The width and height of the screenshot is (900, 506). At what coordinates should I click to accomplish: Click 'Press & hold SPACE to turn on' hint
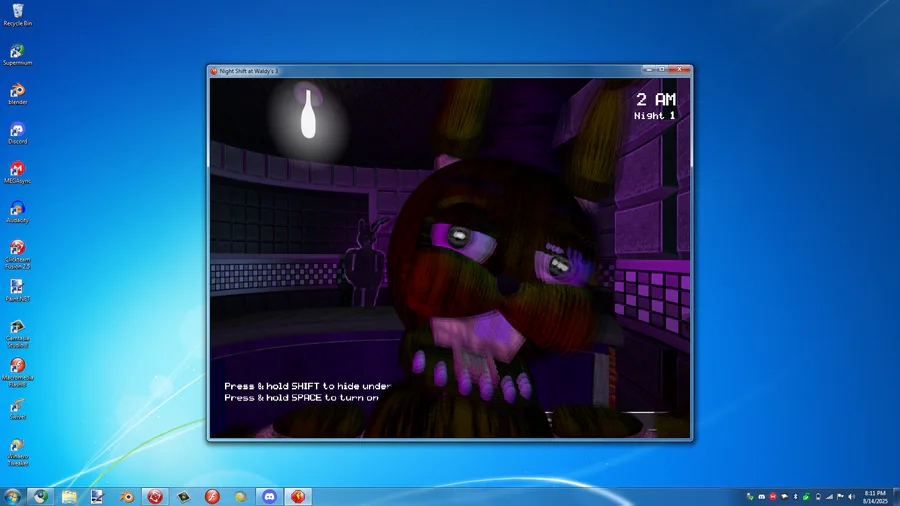tap(301, 398)
